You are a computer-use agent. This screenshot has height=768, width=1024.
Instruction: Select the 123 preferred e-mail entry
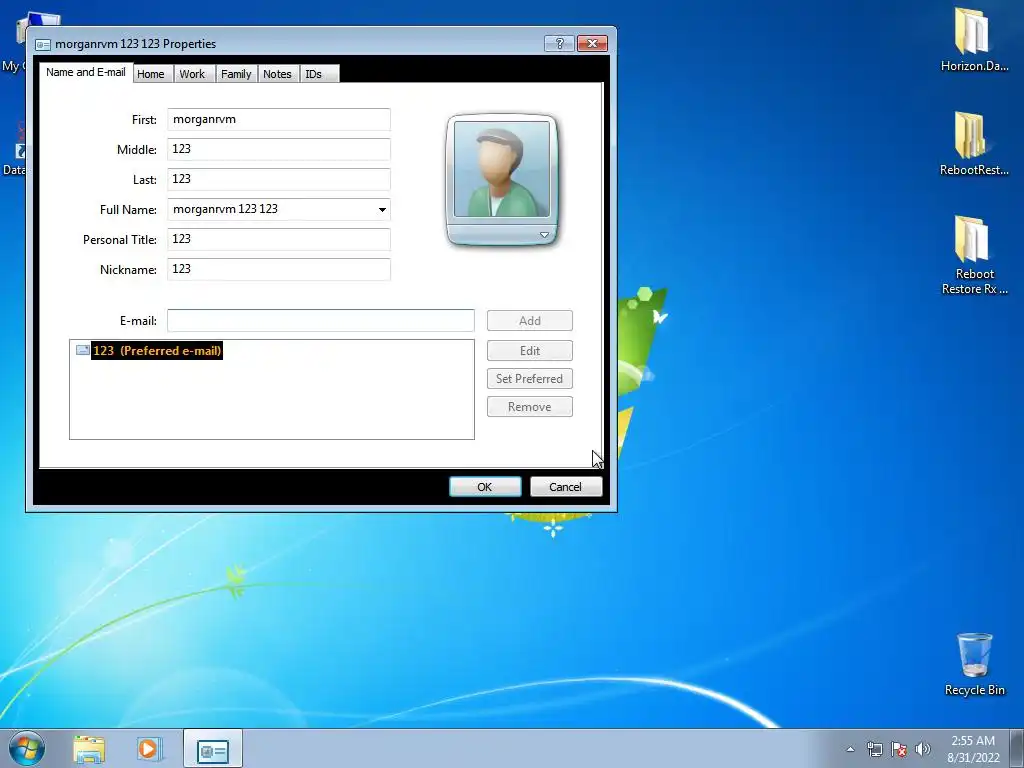coord(157,351)
